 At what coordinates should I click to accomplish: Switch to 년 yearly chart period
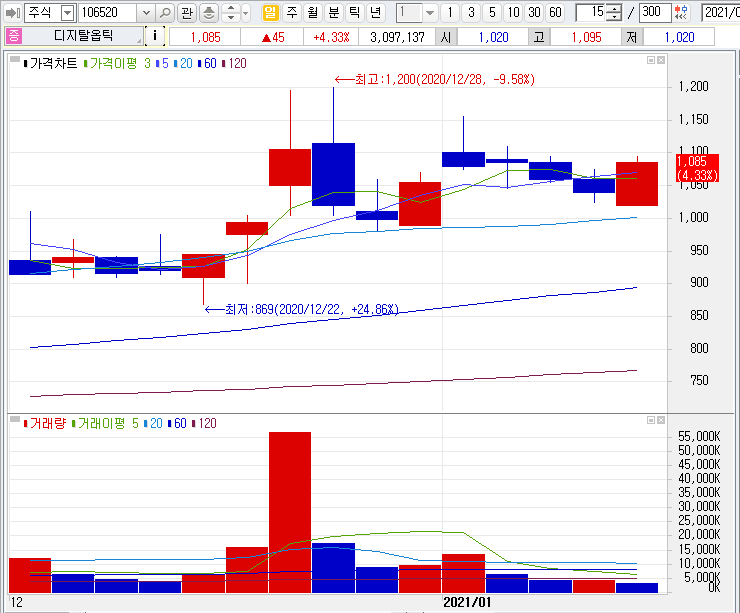[x=375, y=12]
